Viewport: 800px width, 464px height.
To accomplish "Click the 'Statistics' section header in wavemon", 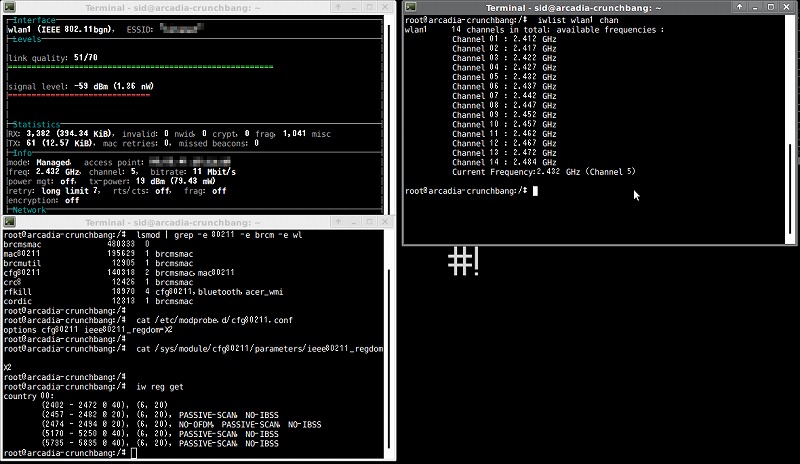I will pos(36,125).
